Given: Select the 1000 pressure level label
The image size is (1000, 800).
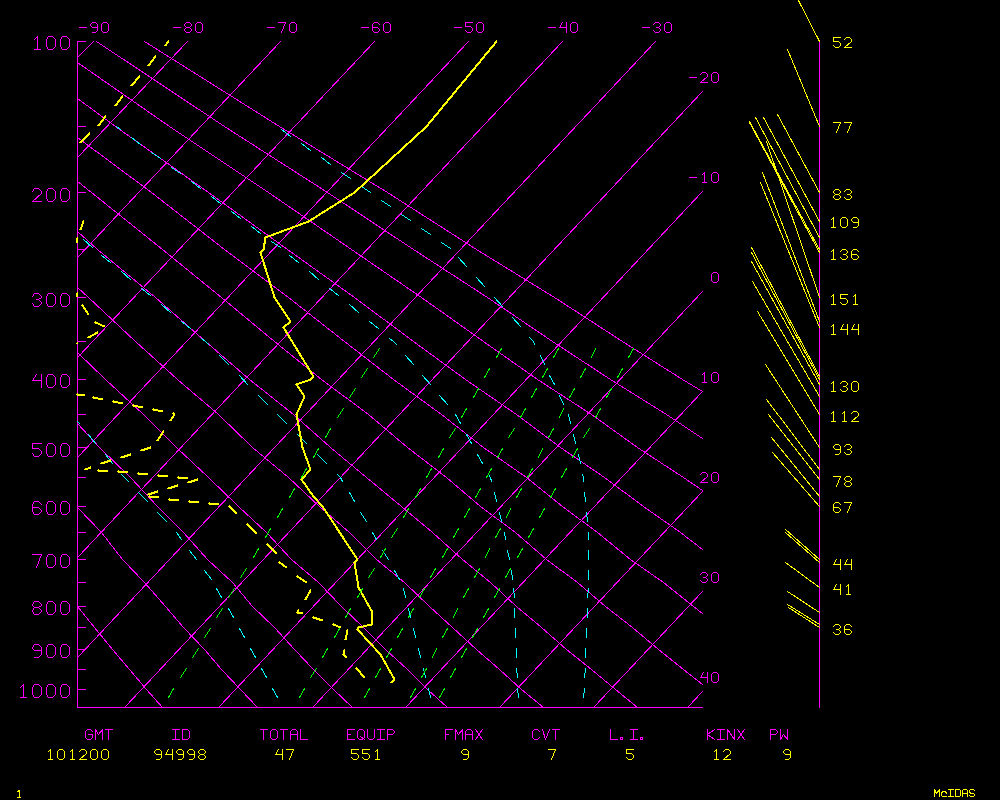Looking at the screenshot, I should pyautogui.click(x=47, y=690).
